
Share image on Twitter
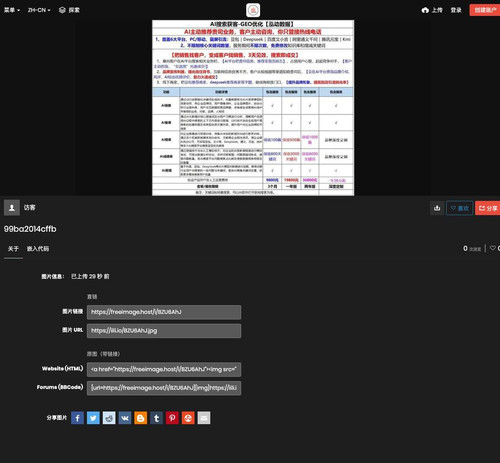93,418
